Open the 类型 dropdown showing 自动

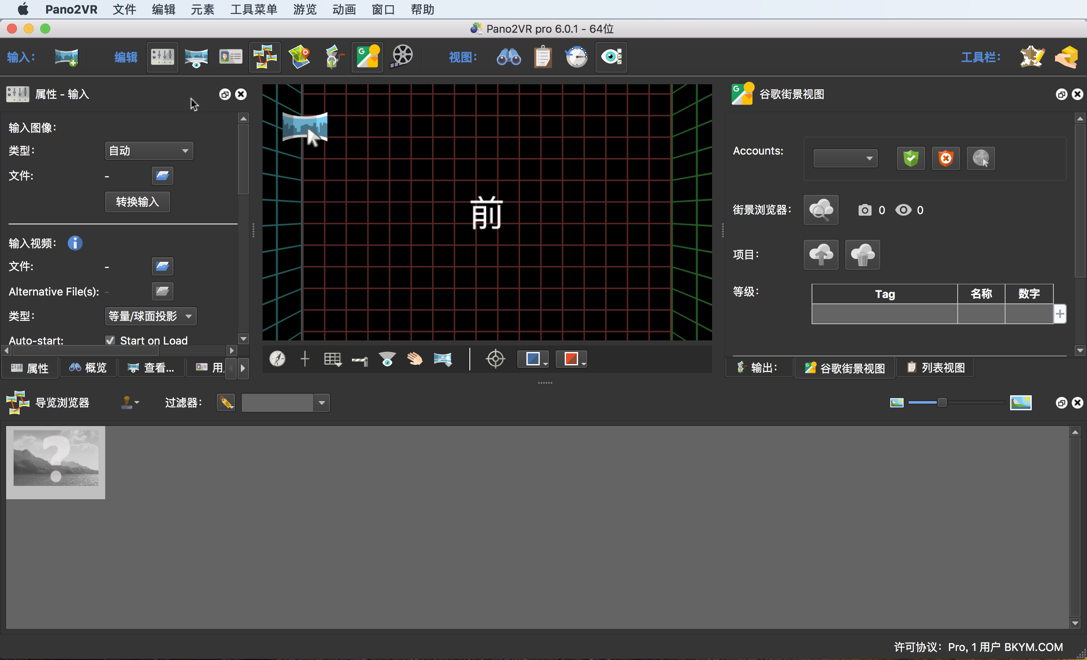point(148,150)
